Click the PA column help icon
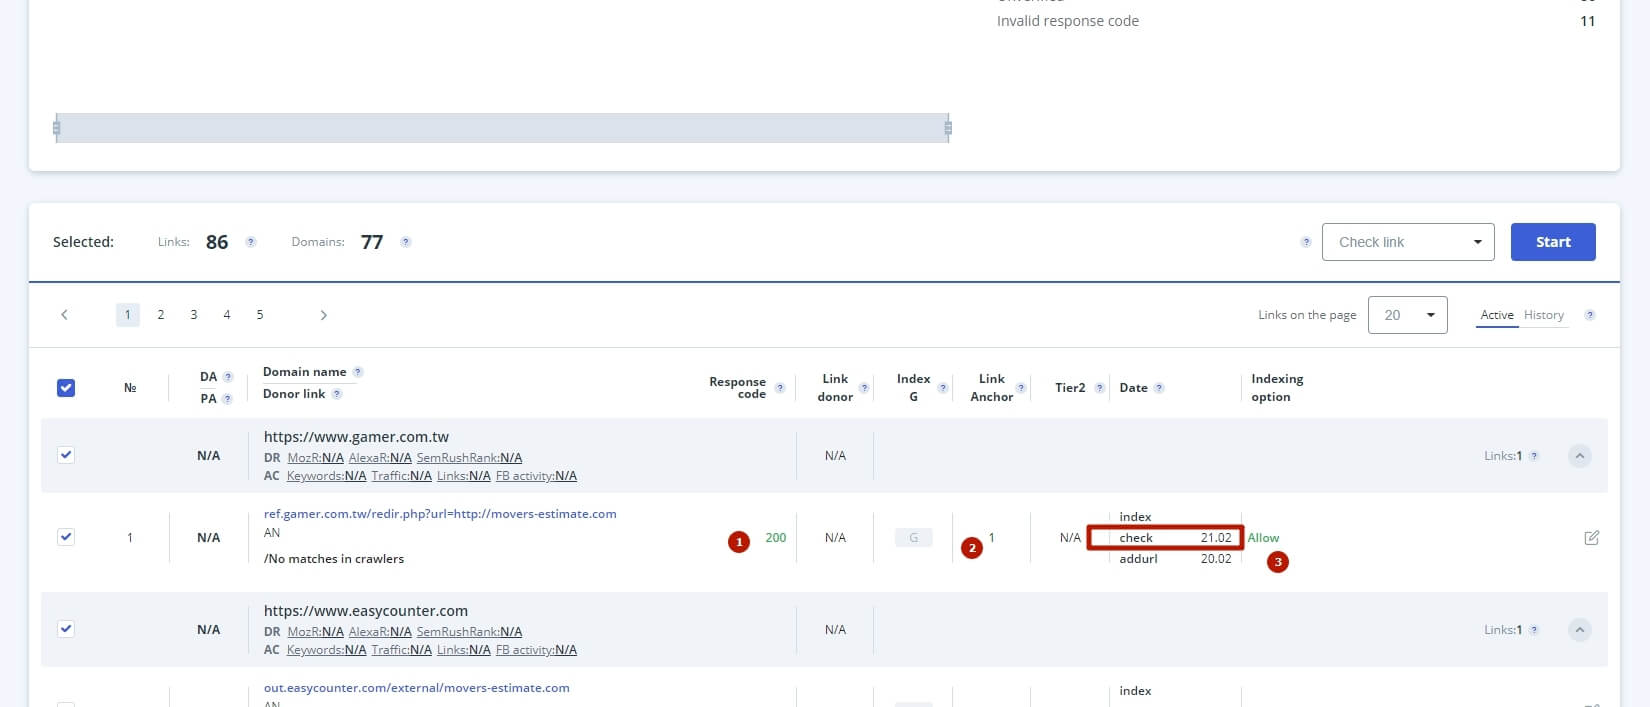Image resolution: width=1650 pixels, height=707 pixels. click(x=227, y=399)
